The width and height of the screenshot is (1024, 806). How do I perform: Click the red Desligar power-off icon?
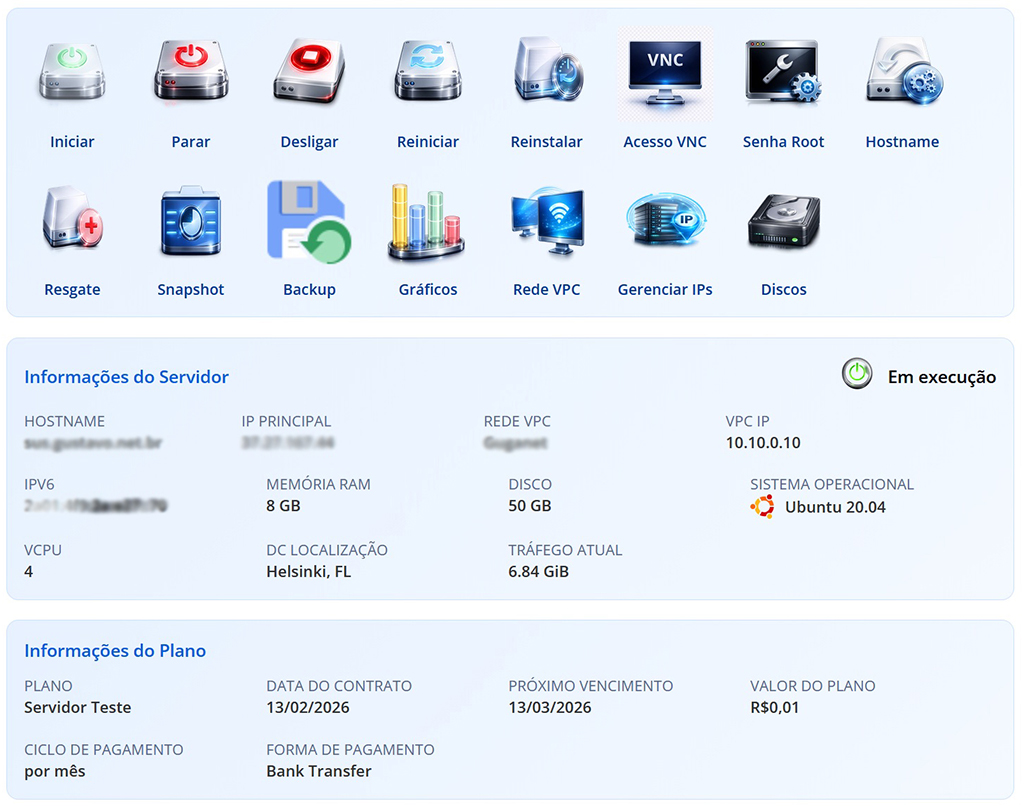pos(309,70)
